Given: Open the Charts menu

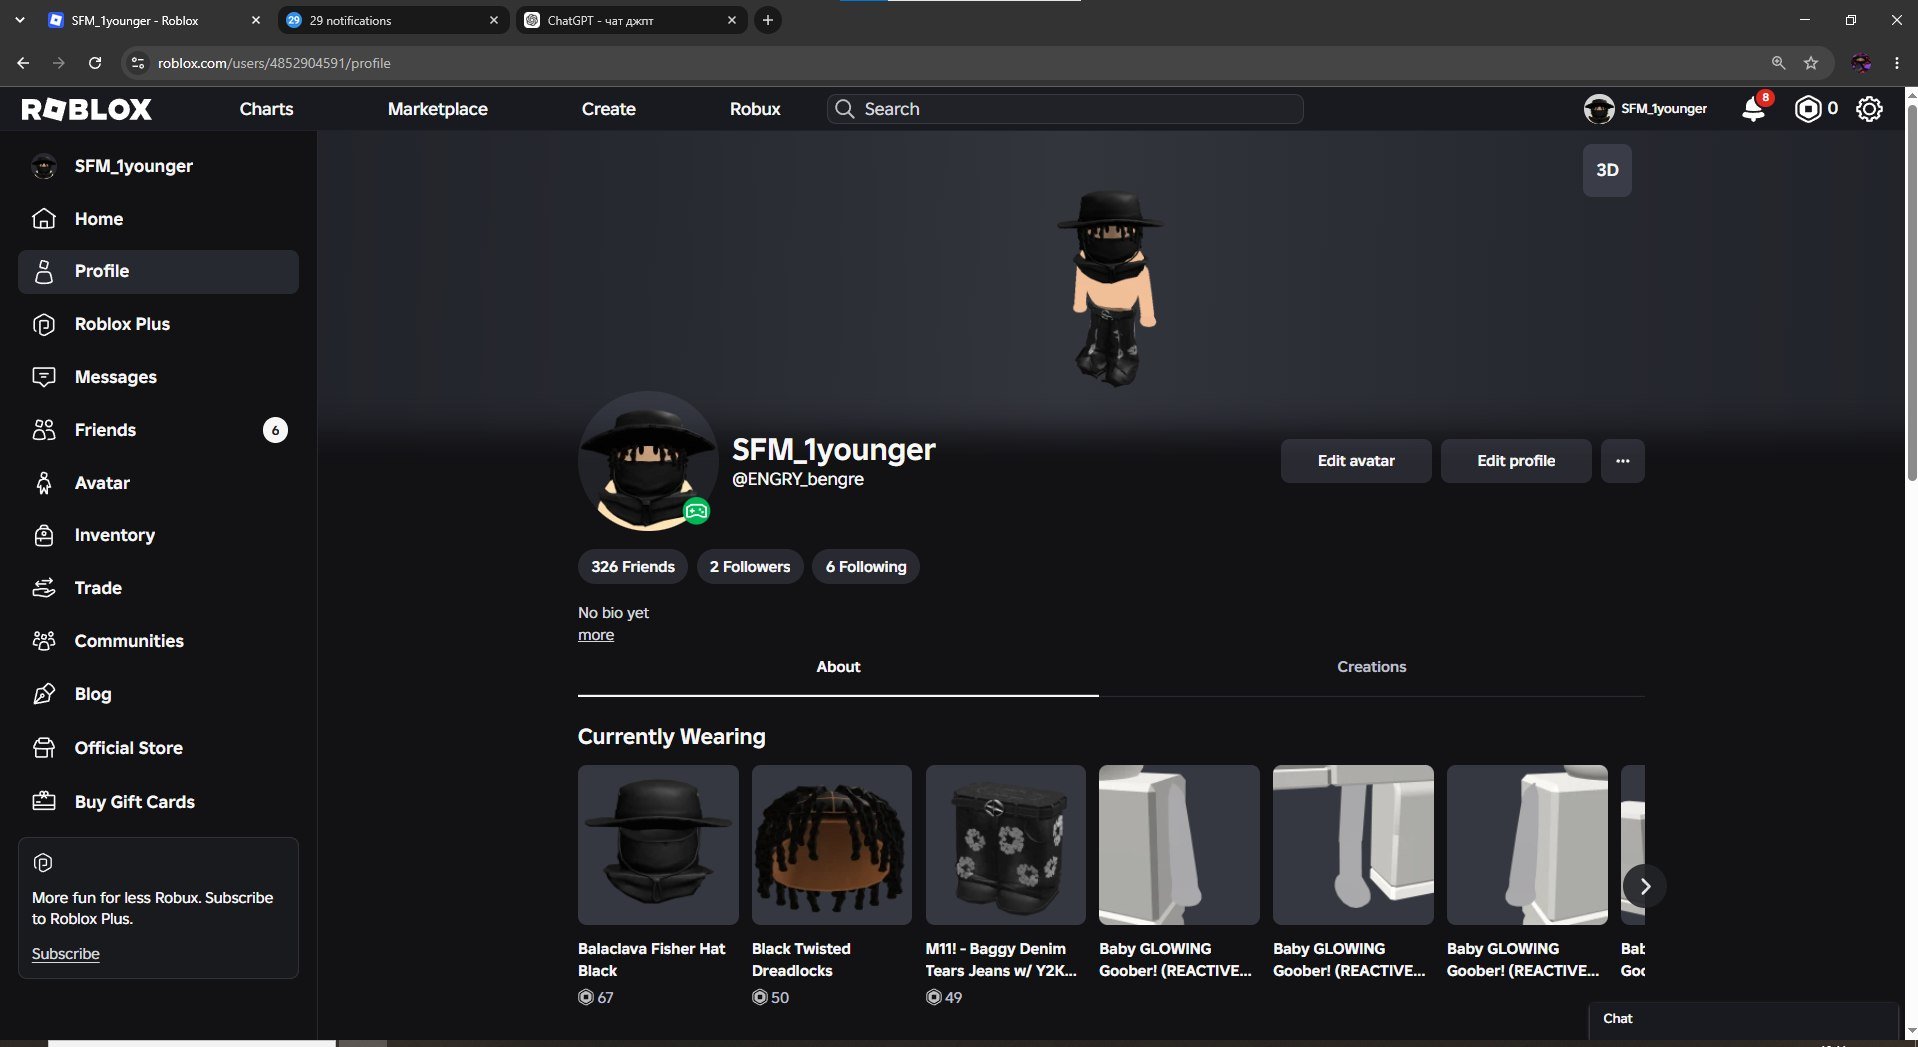Looking at the screenshot, I should pos(266,109).
